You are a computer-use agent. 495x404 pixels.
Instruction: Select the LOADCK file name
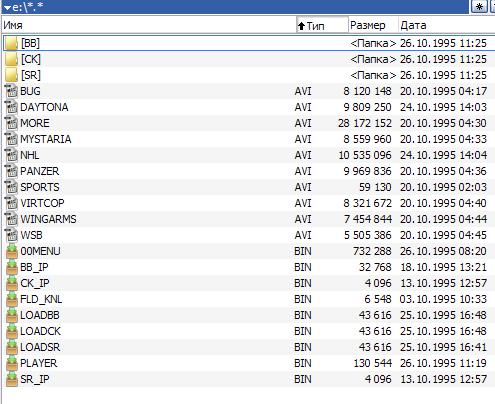(41, 331)
